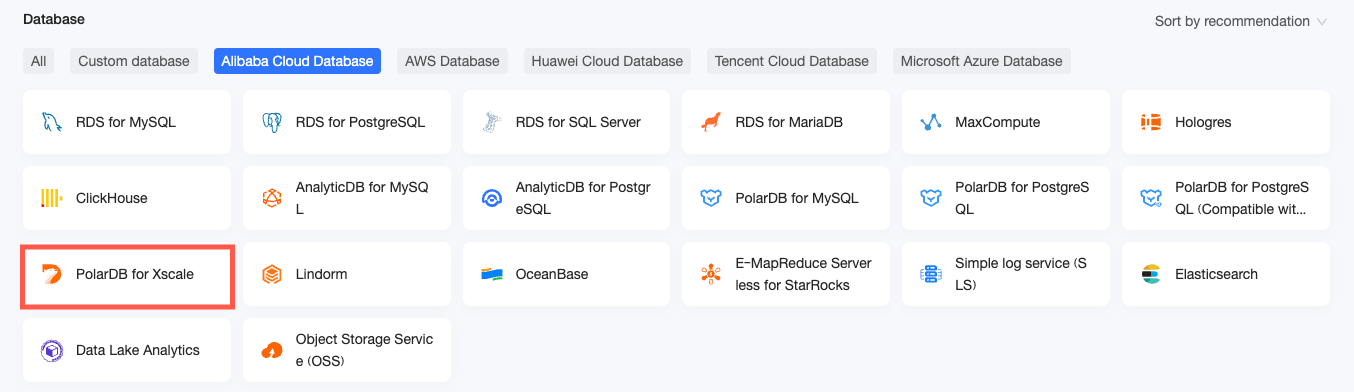The image size is (1354, 392).
Task: Click the Lindorm hexagon icon
Action: [x=271, y=274]
